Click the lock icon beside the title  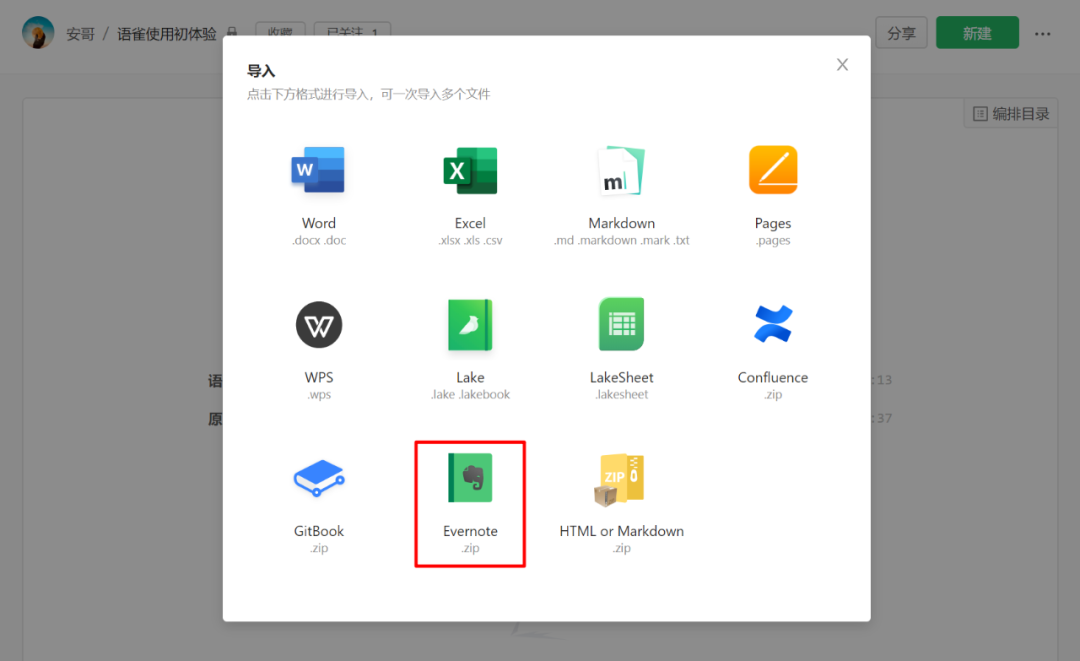coord(232,32)
